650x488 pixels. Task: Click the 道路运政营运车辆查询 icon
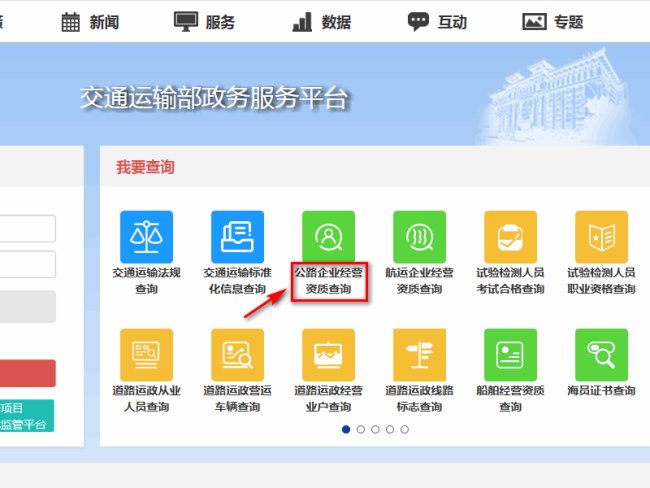point(237,355)
